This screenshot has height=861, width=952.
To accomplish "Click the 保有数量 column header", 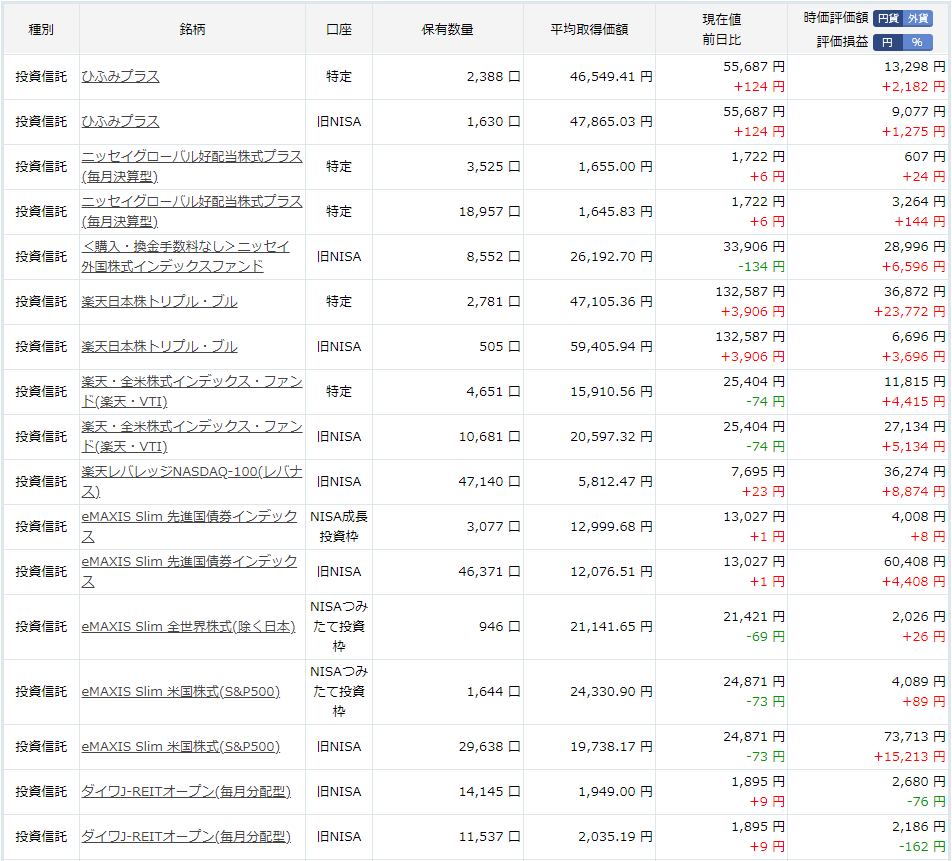I will (x=447, y=30).
